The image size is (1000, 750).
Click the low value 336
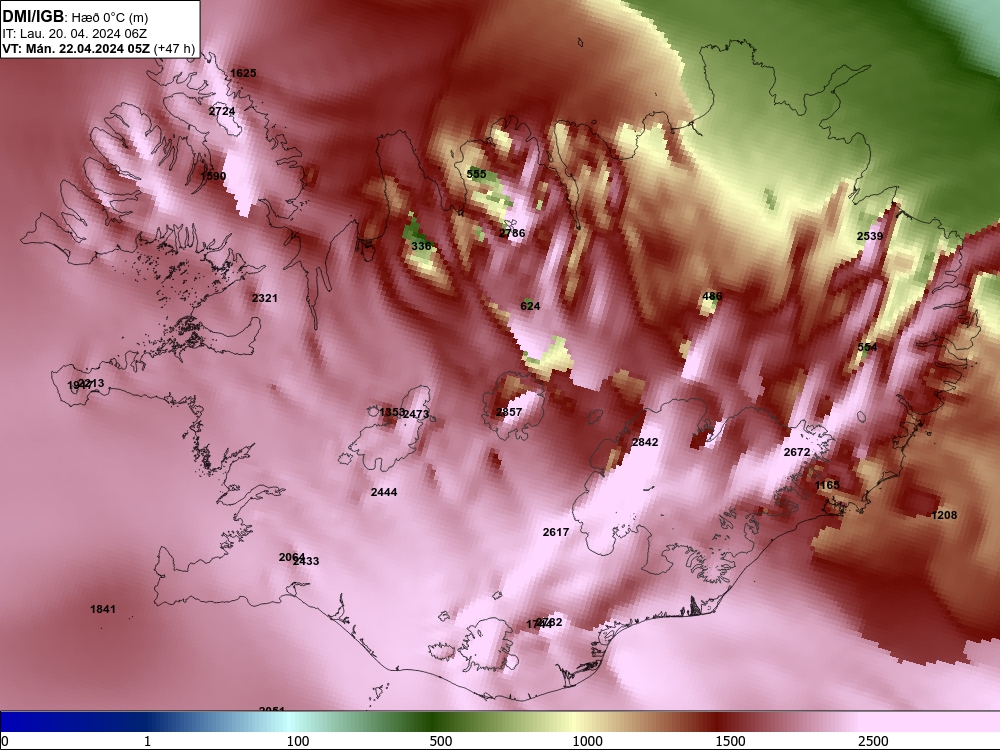(x=421, y=246)
